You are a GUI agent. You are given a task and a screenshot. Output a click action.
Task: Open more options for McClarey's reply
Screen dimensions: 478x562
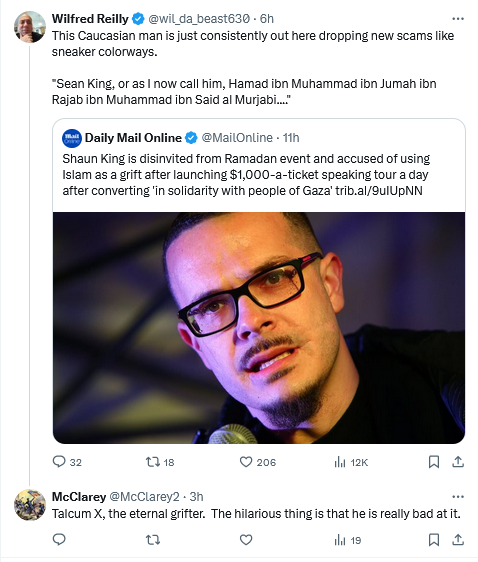click(x=458, y=497)
